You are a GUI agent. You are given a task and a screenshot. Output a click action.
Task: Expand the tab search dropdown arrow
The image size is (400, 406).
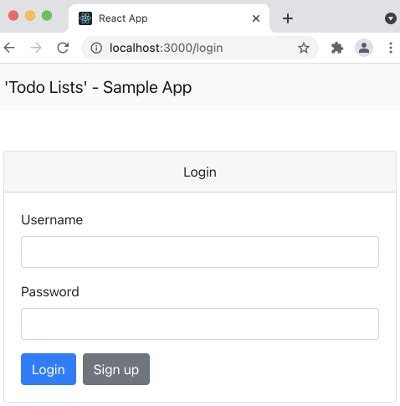[x=391, y=18]
